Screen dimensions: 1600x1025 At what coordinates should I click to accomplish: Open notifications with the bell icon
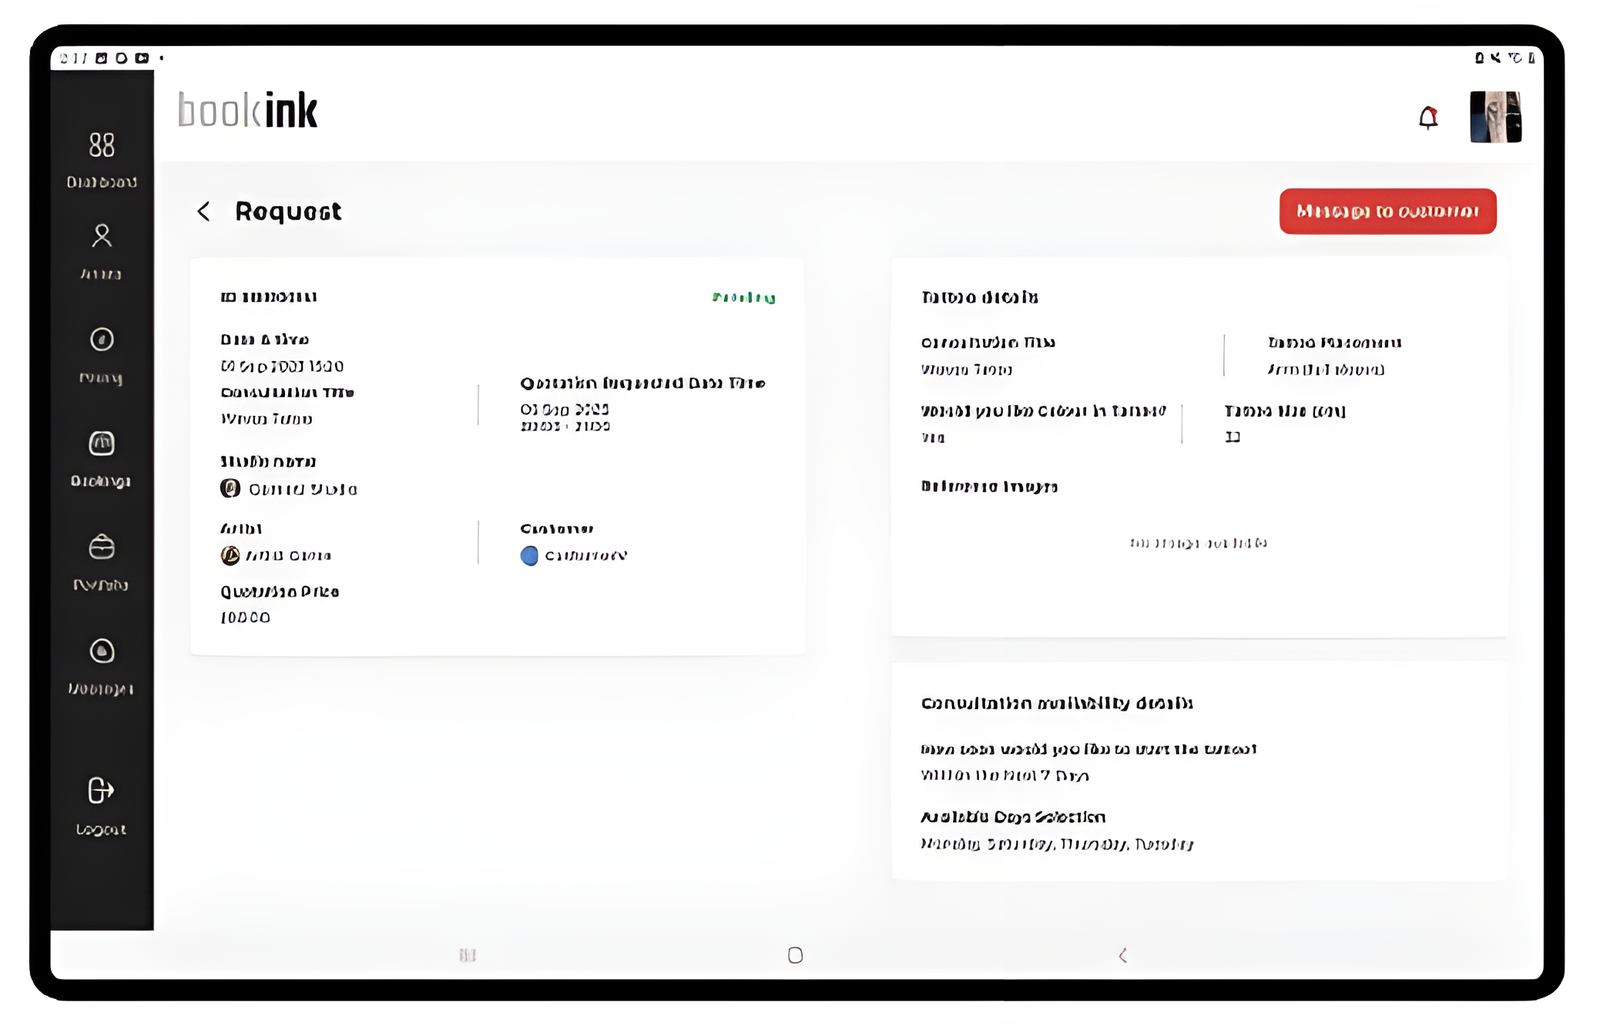1428,119
